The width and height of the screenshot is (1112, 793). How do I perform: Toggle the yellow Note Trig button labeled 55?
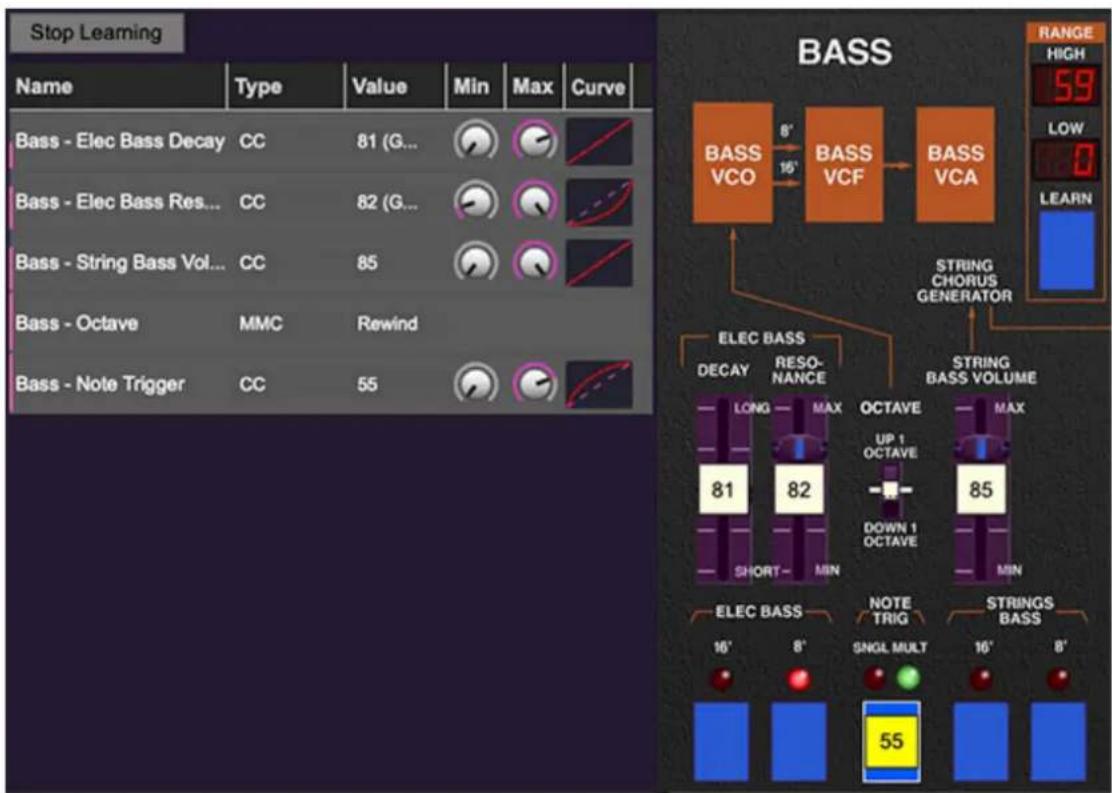tap(891, 741)
